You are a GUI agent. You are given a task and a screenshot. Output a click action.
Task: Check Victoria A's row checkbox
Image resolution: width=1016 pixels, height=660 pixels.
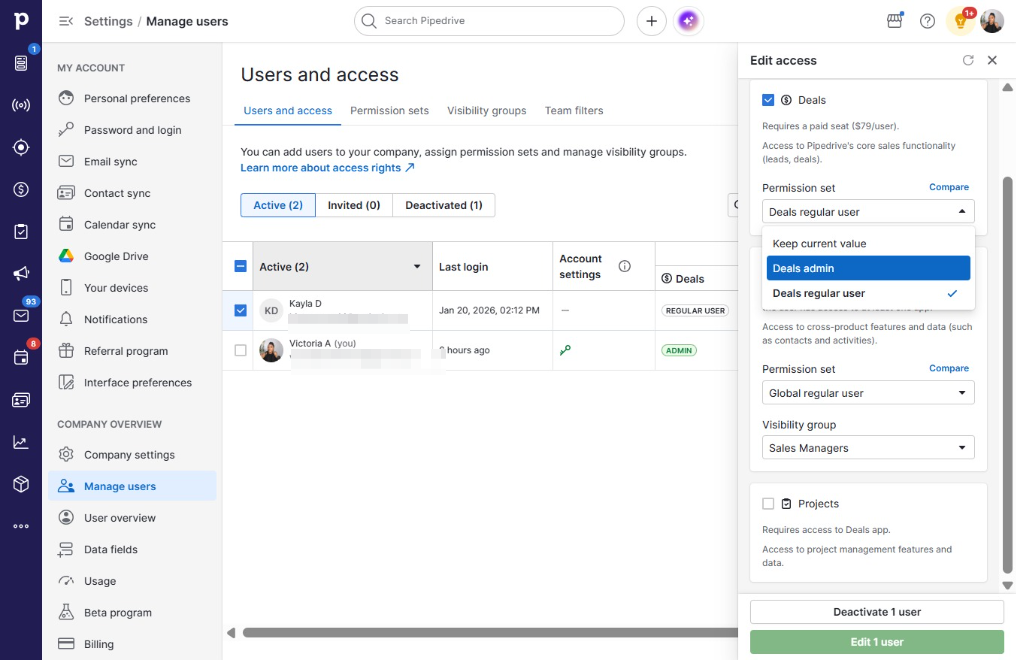[x=240, y=350]
